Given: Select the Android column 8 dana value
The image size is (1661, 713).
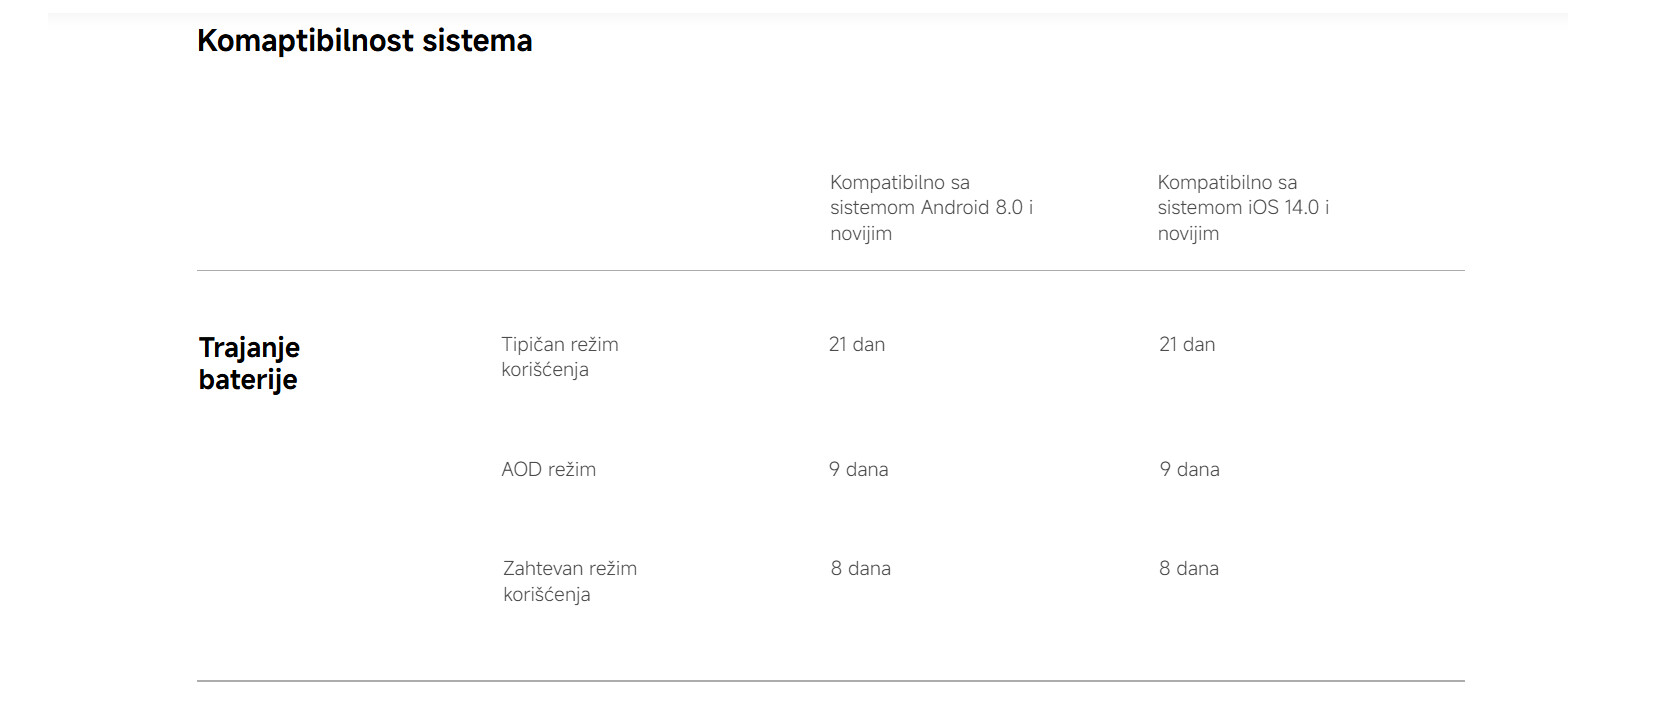Looking at the screenshot, I should pyautogui.click(x=860, y=568).
